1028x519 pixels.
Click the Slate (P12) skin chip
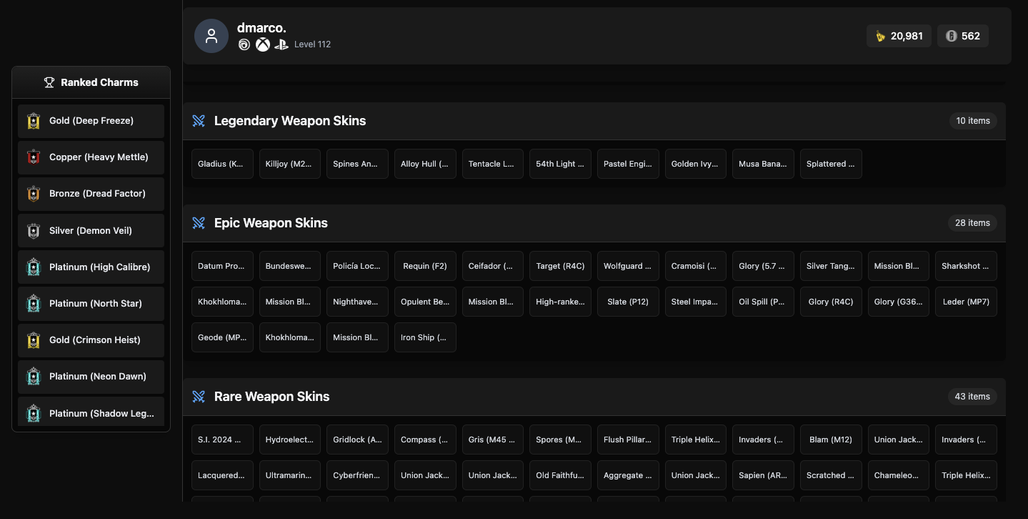(628, 301)
